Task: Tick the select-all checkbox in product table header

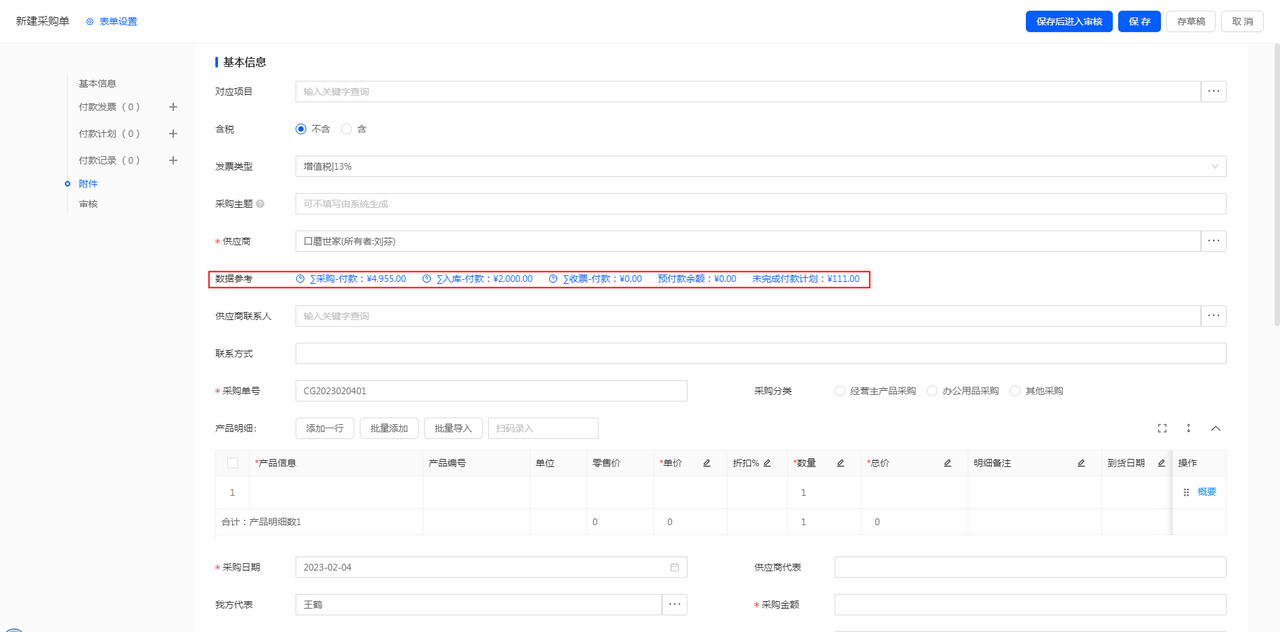Action: pyautogui.click(x=233, y=463)
